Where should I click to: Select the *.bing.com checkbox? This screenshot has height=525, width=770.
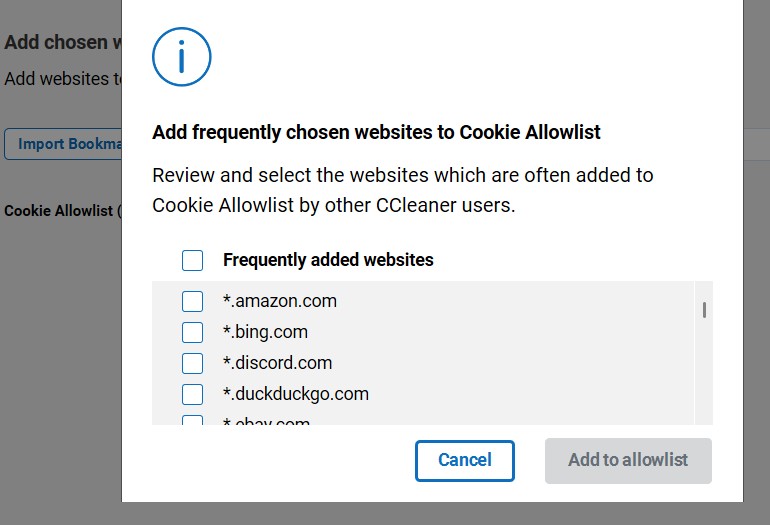tap(192, 332)
